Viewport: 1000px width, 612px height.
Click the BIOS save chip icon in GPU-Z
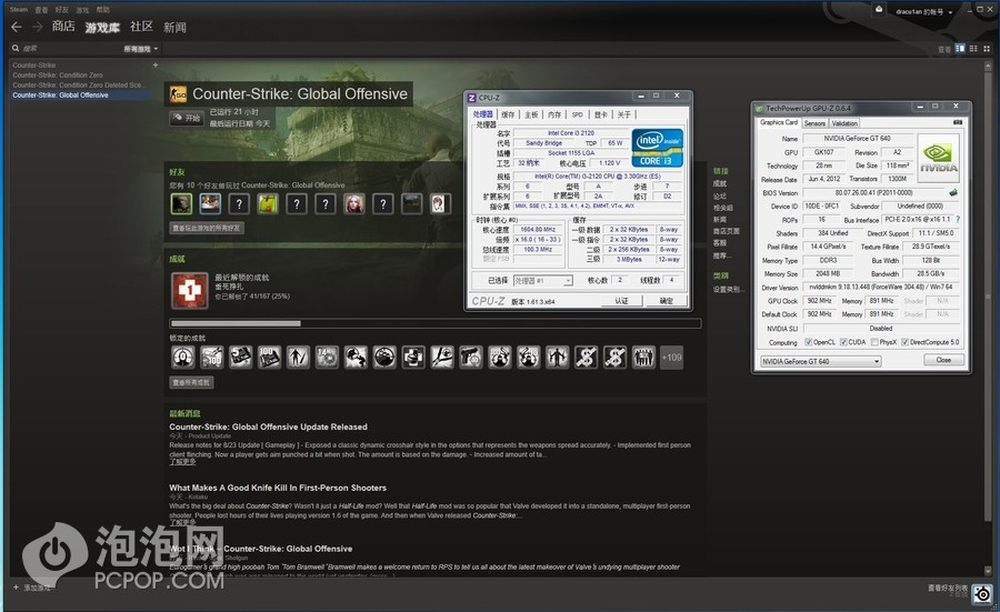953,193
